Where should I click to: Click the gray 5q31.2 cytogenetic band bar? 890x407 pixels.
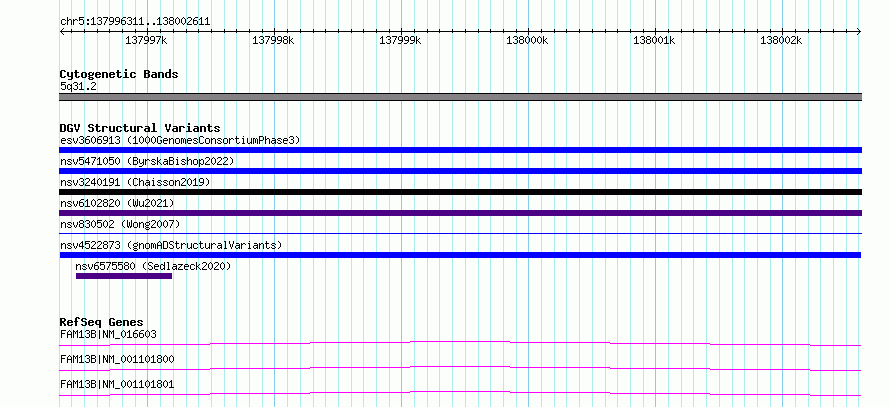(460, 97)
